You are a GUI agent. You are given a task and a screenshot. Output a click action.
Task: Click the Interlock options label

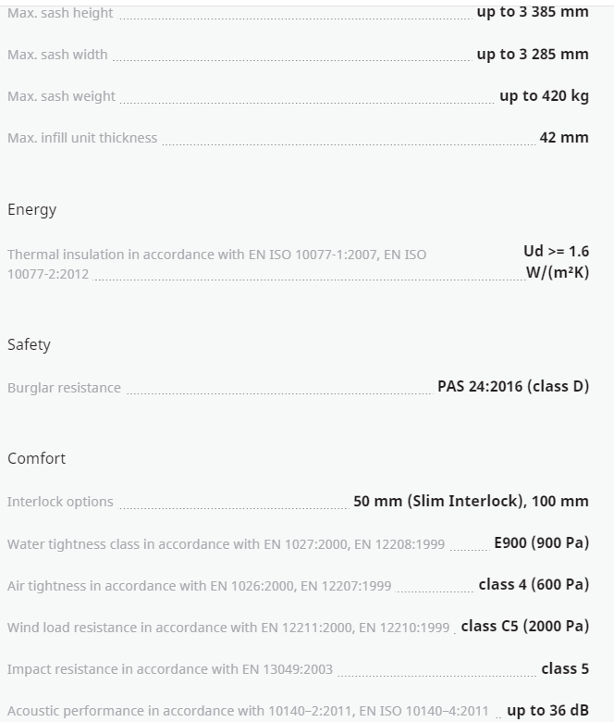point(60,502)
